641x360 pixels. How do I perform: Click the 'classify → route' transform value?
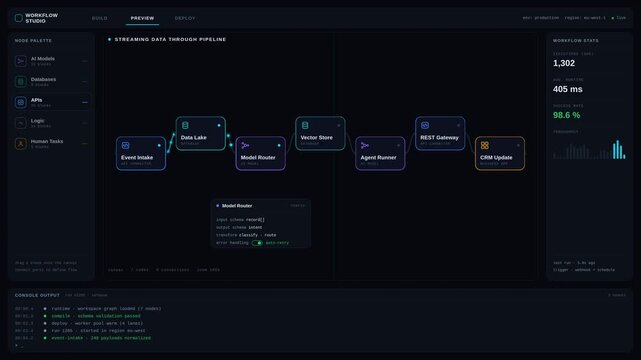pos(258,235)
